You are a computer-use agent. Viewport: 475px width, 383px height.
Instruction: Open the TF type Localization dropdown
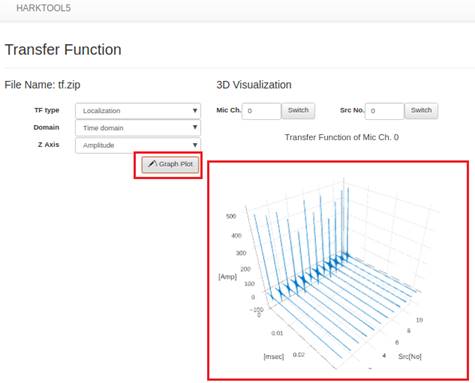point(138,111)
